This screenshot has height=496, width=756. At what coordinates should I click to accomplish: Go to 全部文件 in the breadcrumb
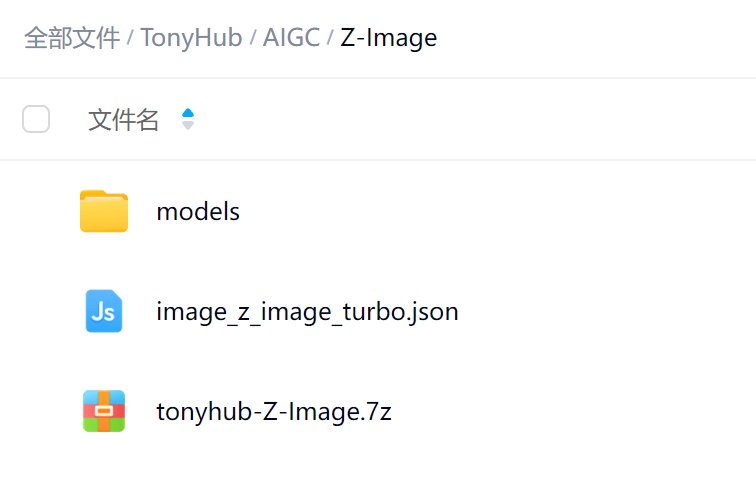pyautogui.click(x=71, y=38)
